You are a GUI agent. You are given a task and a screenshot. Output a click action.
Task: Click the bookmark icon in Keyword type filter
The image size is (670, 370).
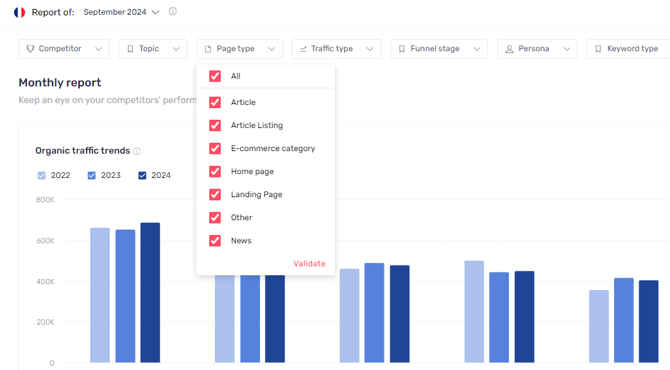click(x=598, y=49)
